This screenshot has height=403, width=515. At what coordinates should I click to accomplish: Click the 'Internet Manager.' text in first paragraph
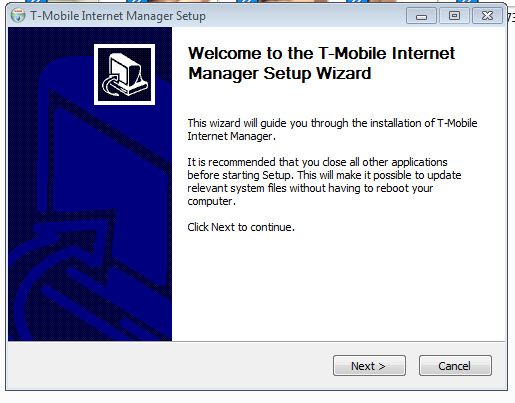pos(231,136)
